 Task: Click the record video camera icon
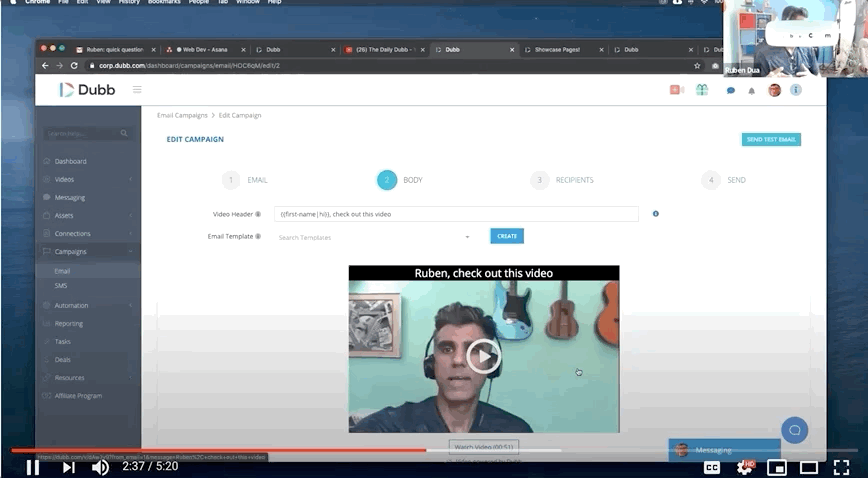(x=676, y=90)
